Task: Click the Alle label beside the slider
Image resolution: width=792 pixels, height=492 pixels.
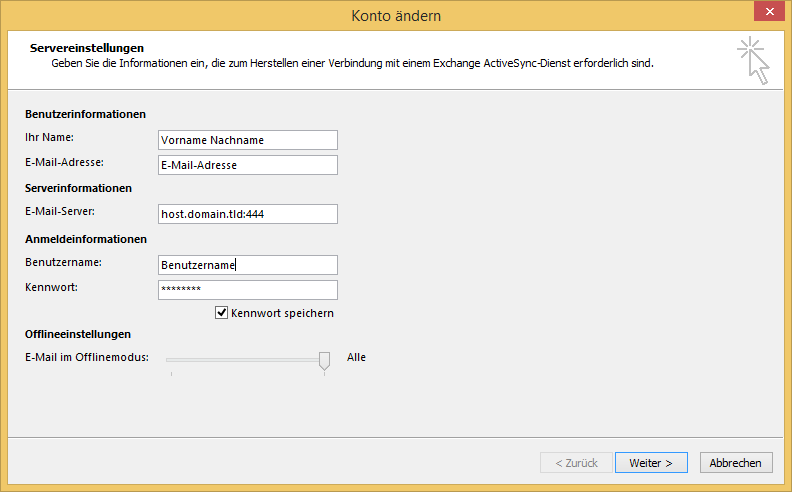Action: (x=356, y=357)
